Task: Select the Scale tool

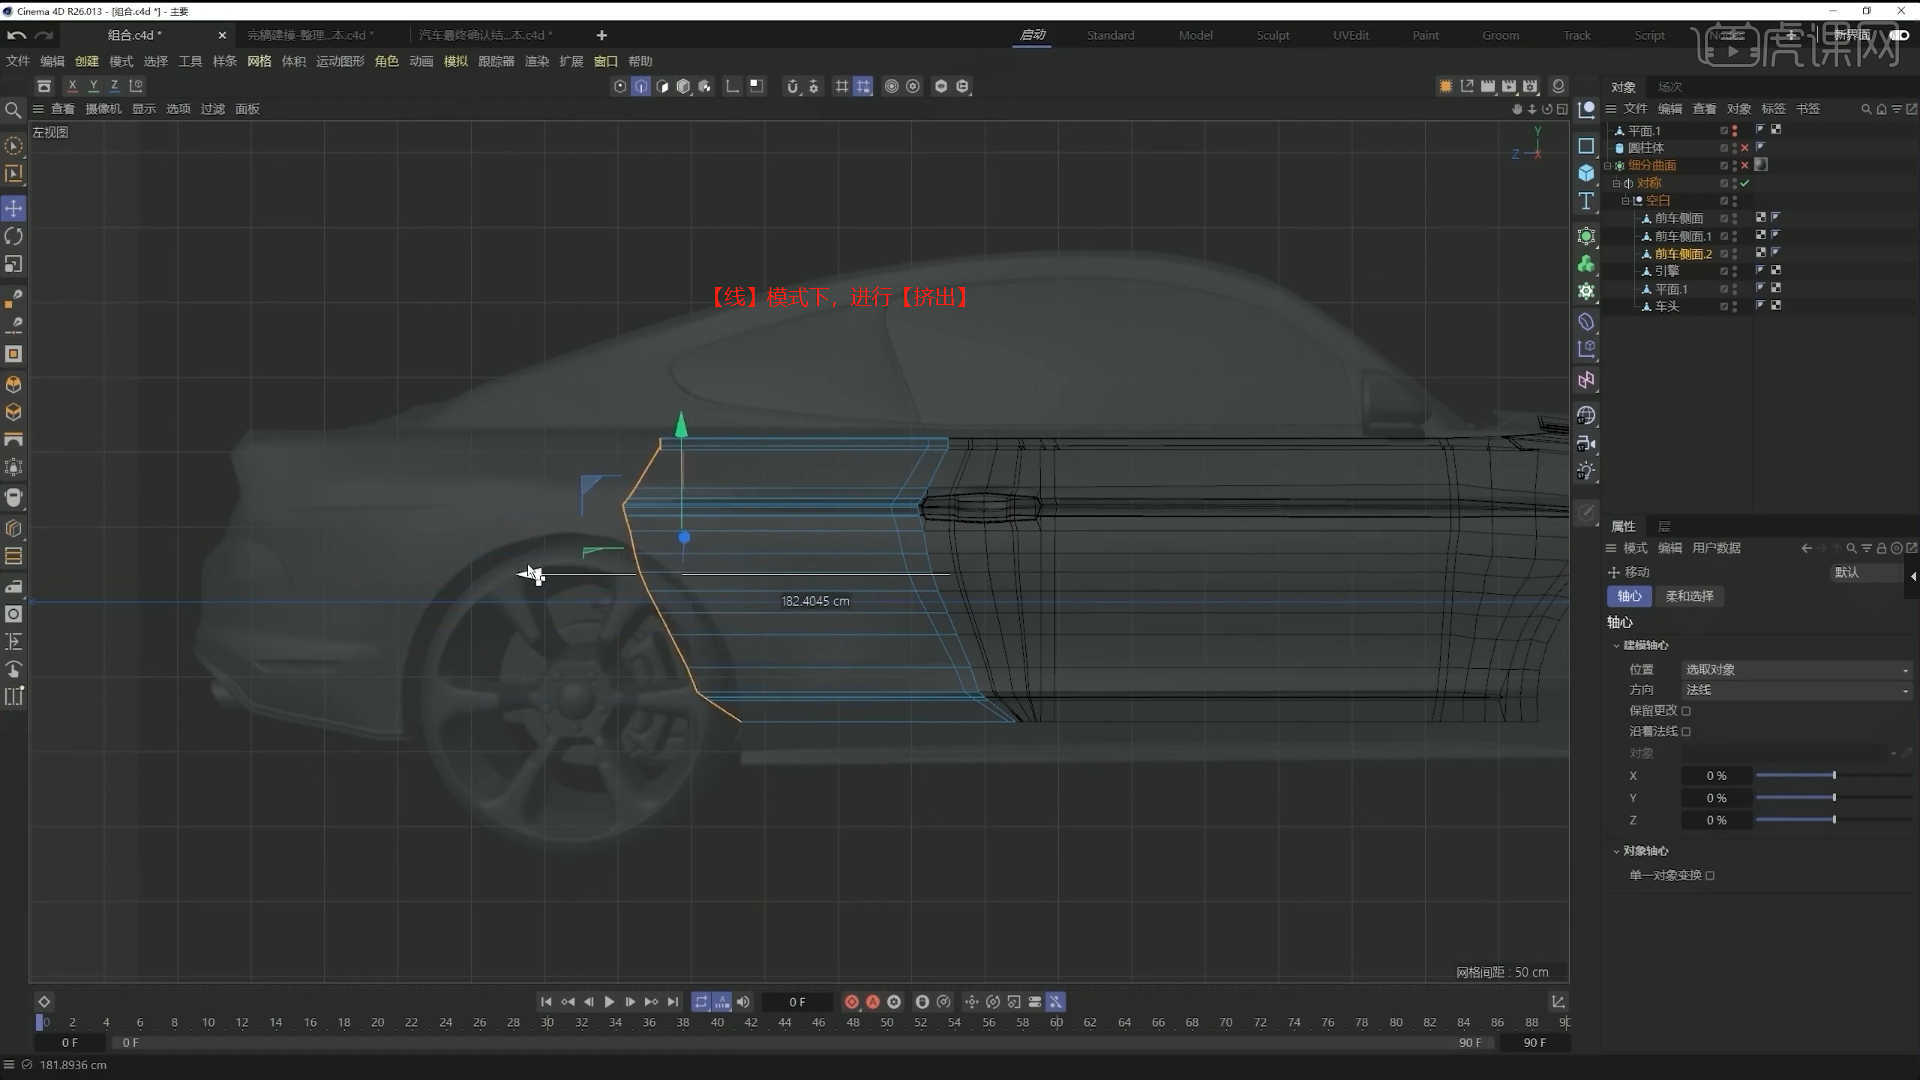Action: coord(13,264)
